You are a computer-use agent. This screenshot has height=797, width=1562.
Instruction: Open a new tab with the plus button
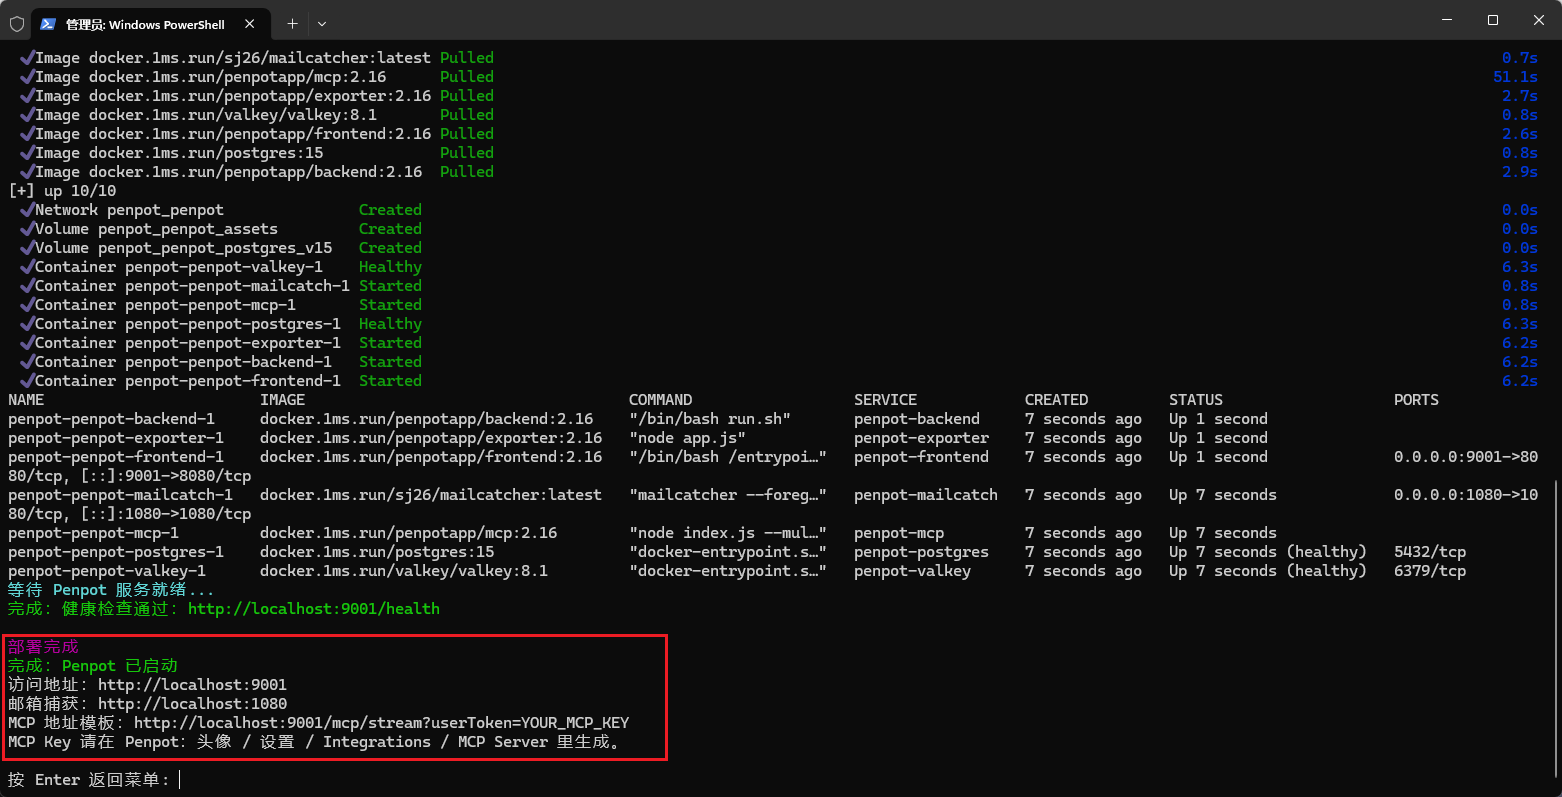click(292, 24)
